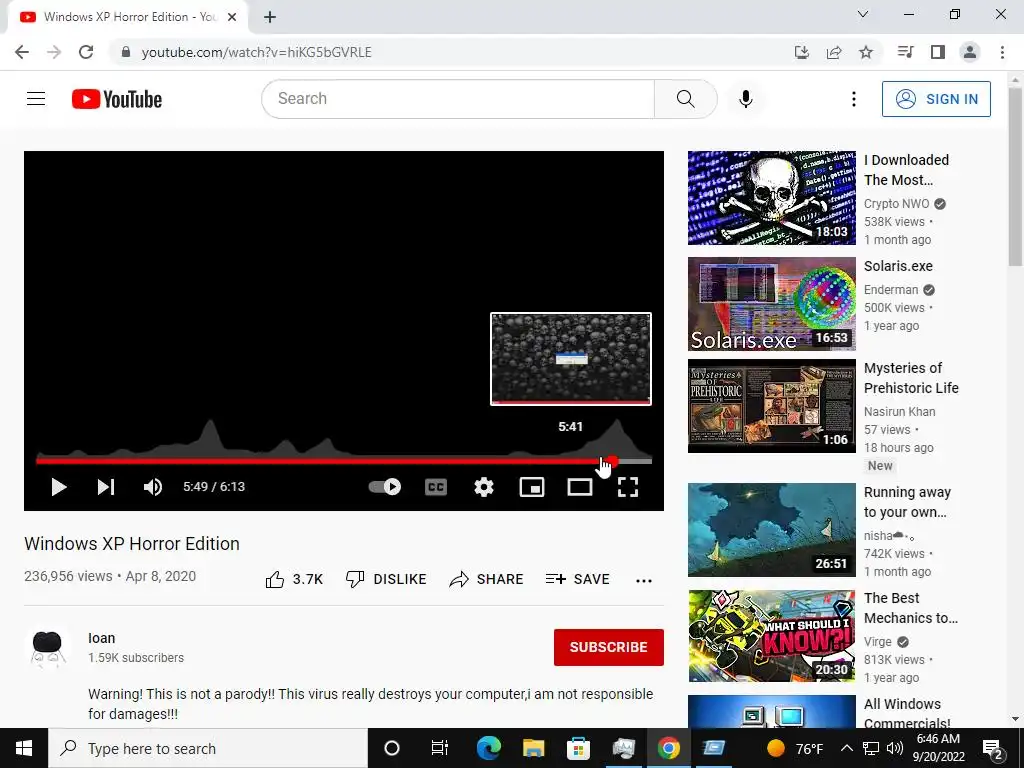Open Solaris.exe video thumbnail
The image size is (1024, 768).
pyautogui.click(x=771, y=304)
